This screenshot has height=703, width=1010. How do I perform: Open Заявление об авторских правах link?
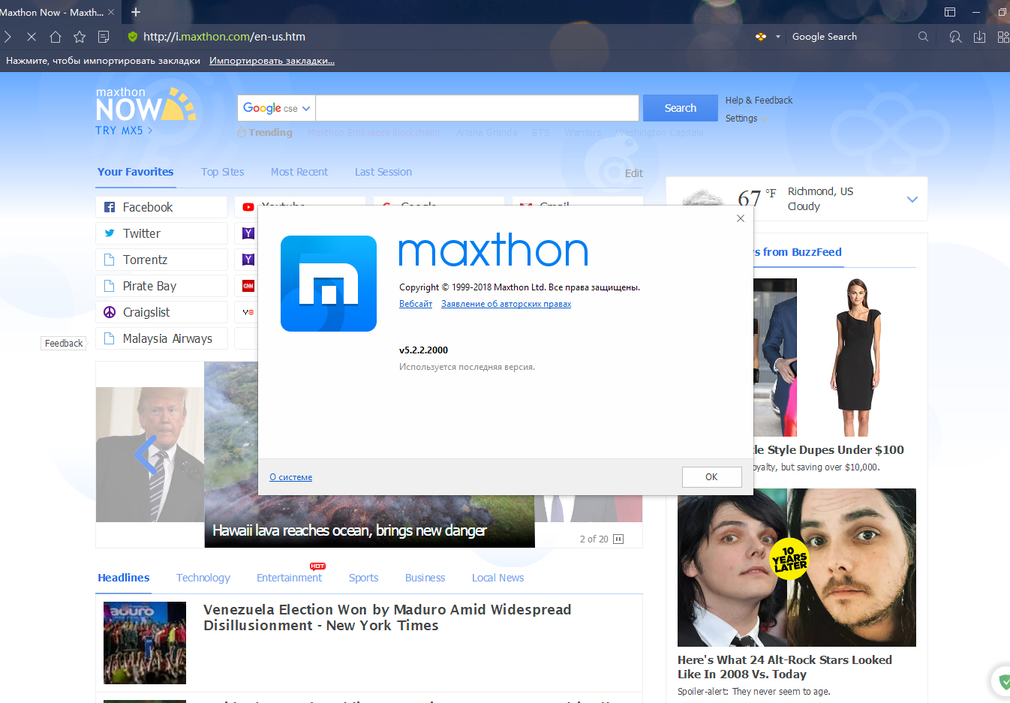tap(506, 304)
